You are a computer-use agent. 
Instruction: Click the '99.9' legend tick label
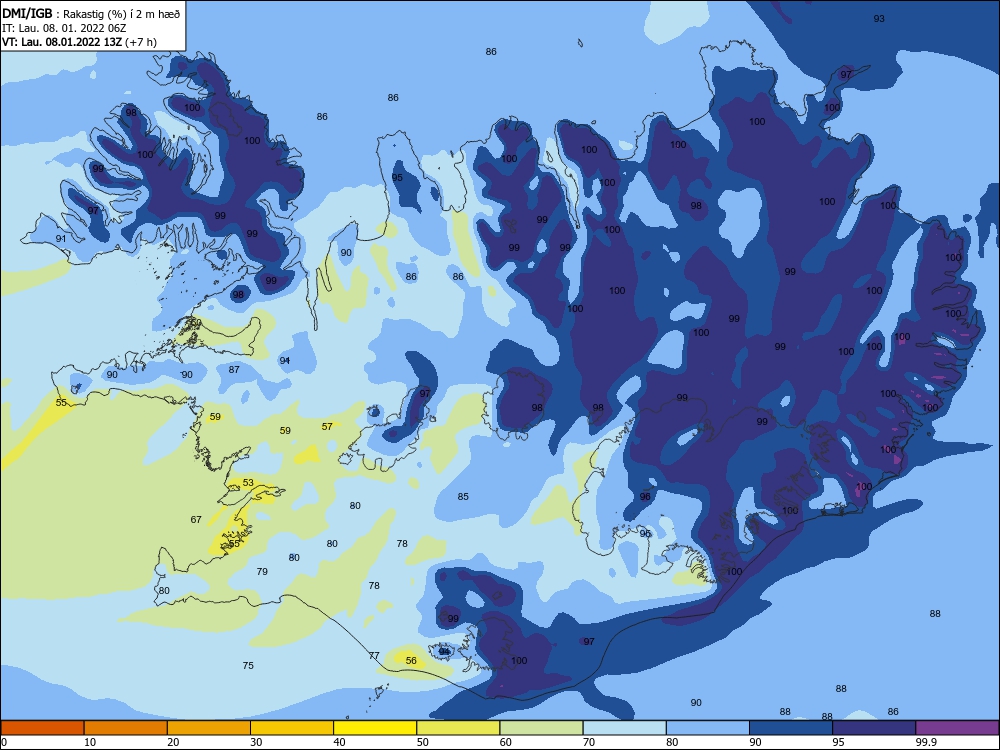[926, 742]
